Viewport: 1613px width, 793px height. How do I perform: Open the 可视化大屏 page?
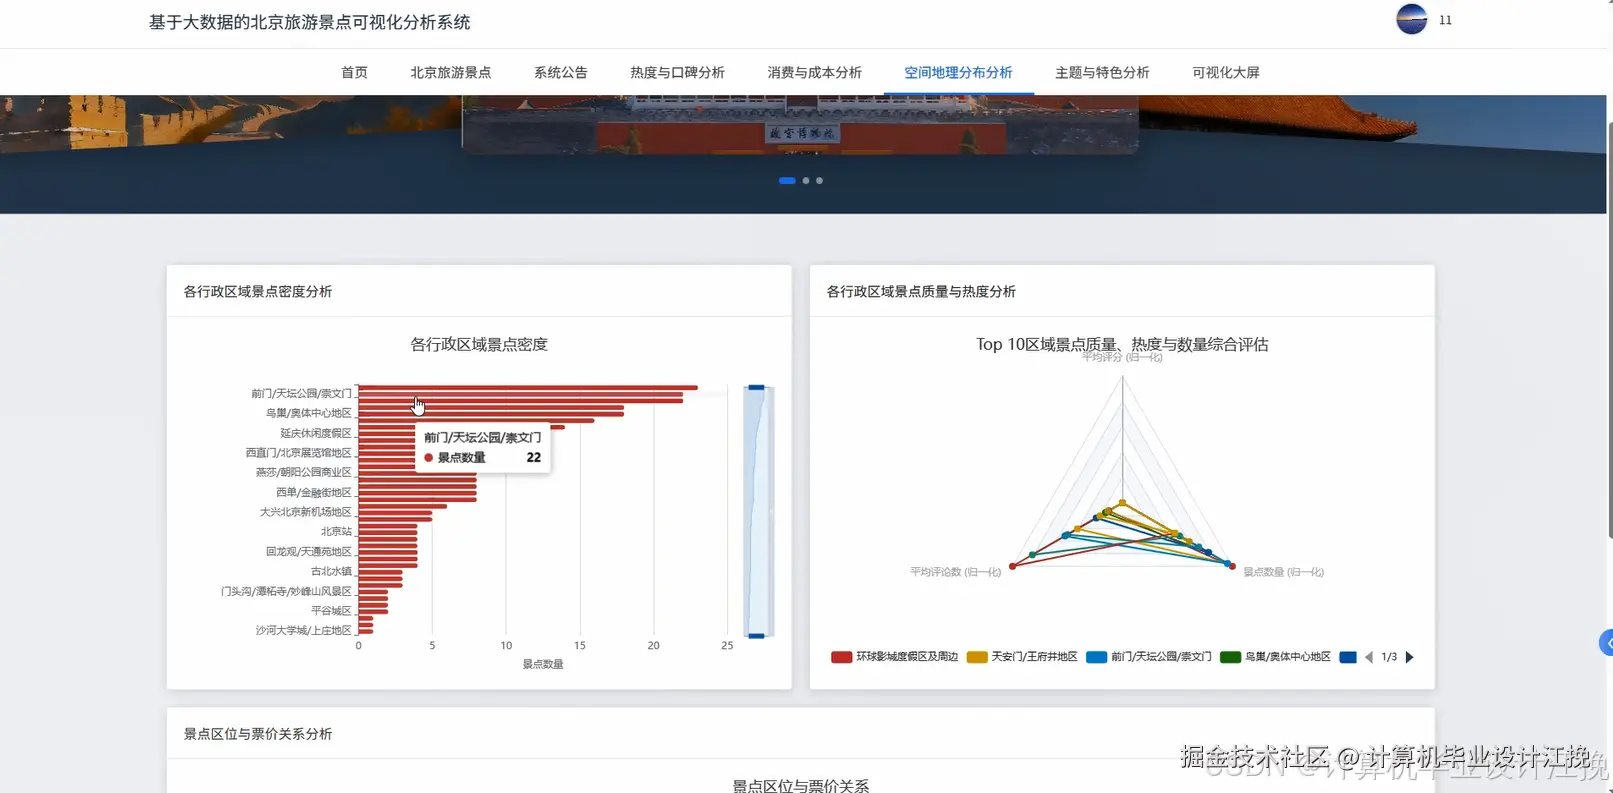[1225, 72]
